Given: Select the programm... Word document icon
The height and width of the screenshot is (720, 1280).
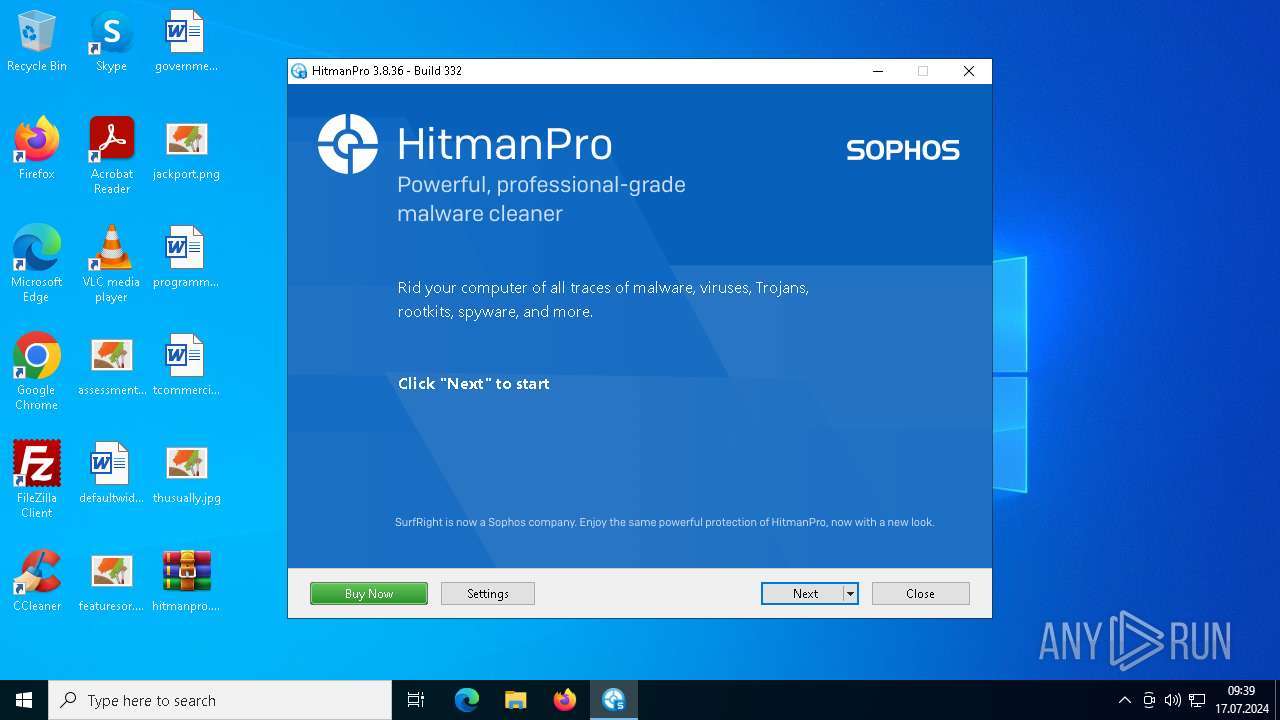Looking at the screenshot, I should (186, 257).
